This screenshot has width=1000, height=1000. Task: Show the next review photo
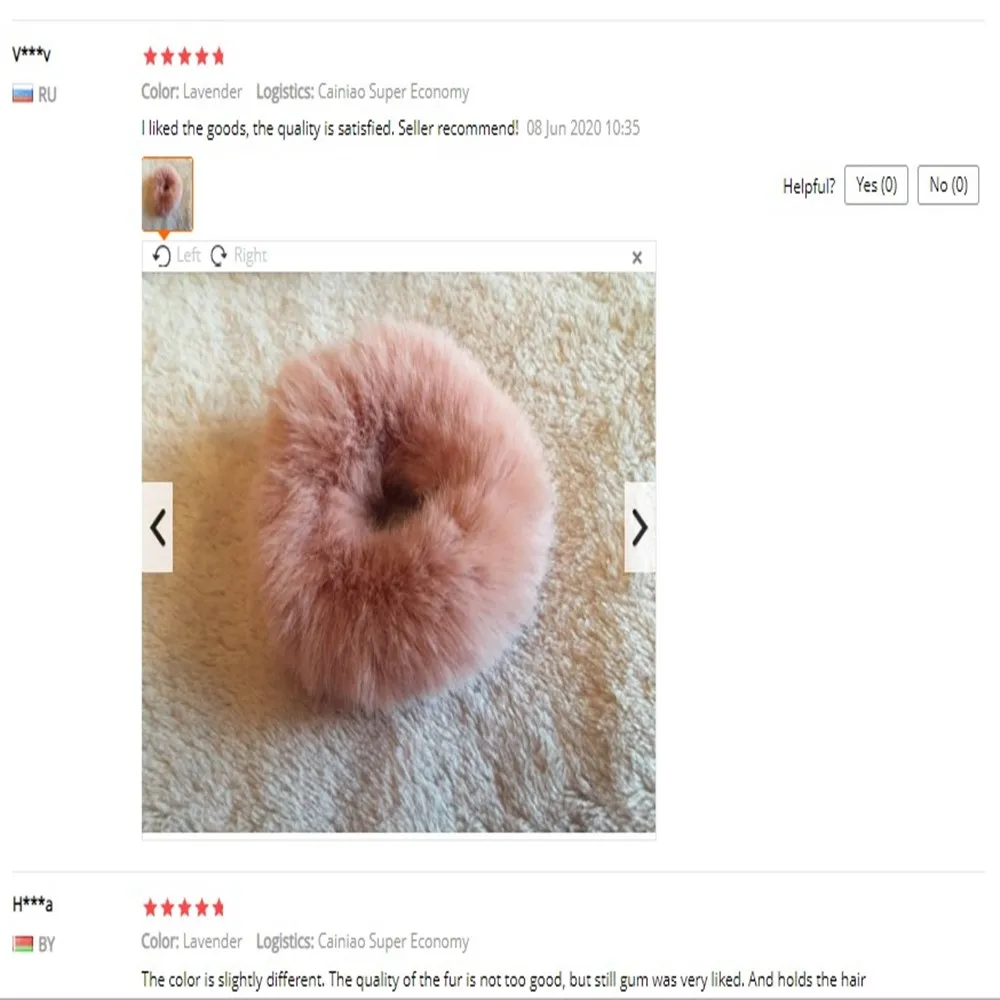(x=640, y=527)
